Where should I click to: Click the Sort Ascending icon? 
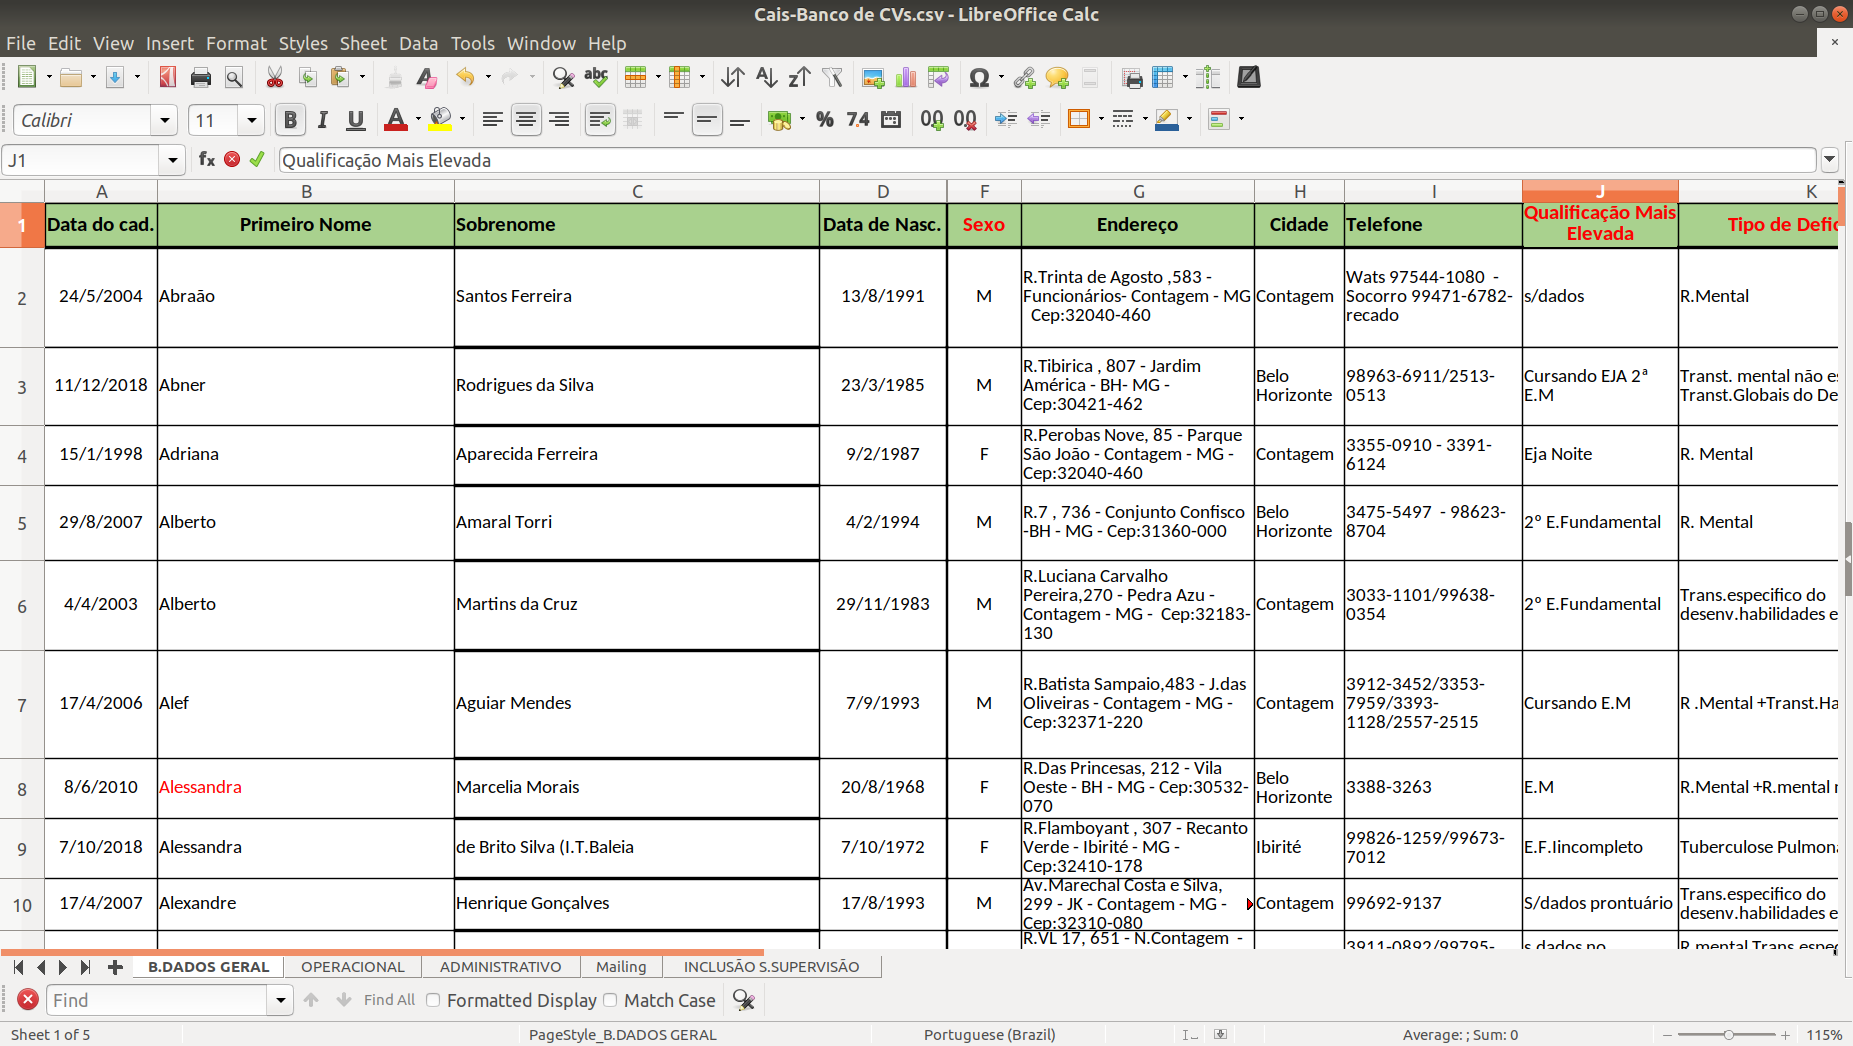[x=766, y=78]
